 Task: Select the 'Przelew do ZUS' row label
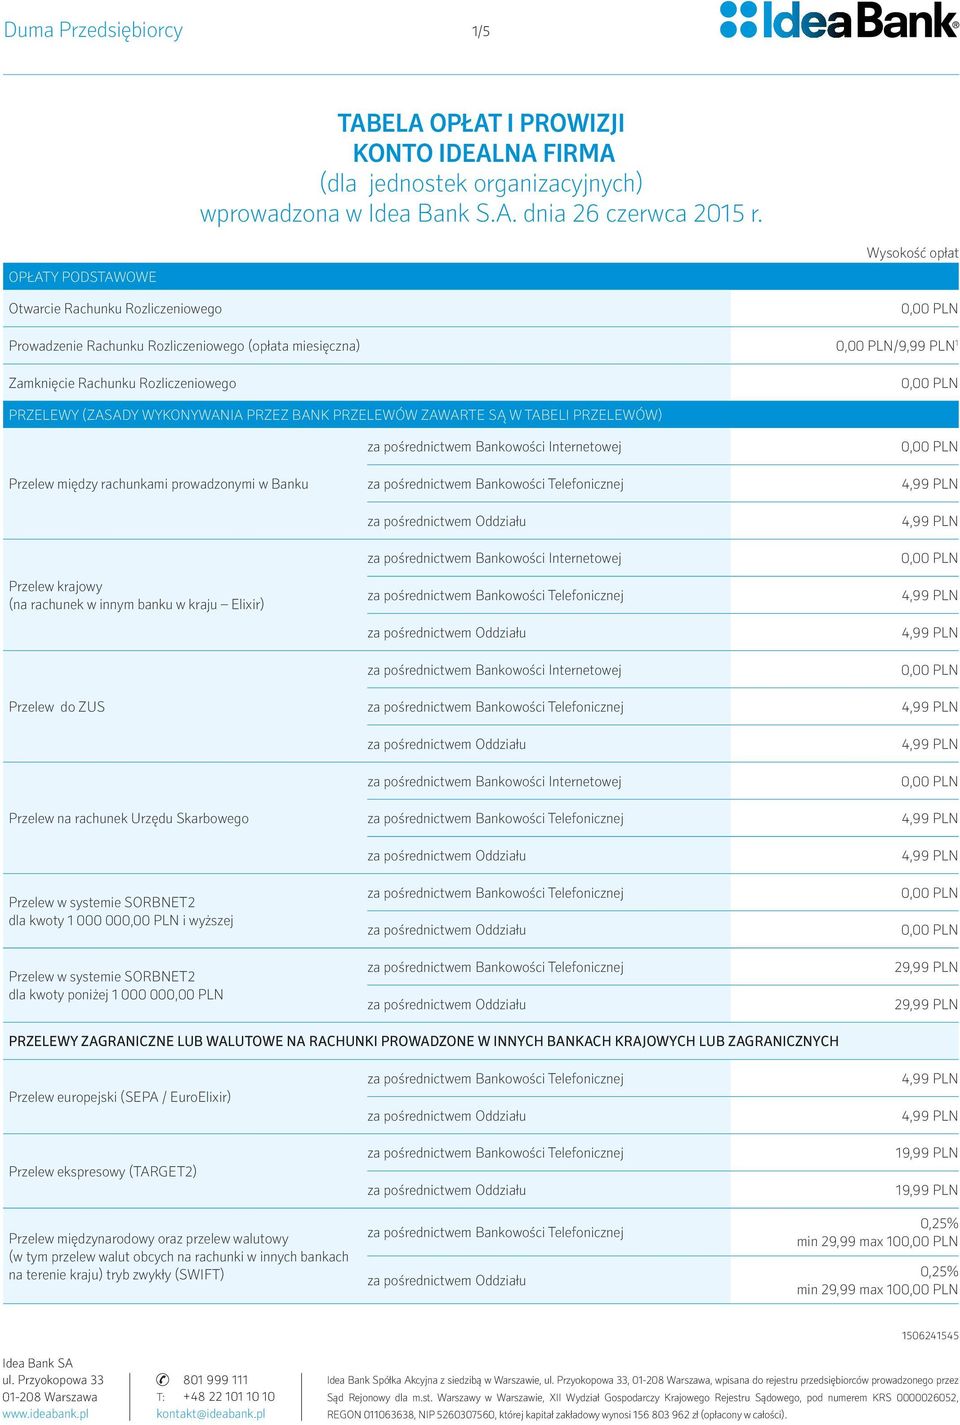pyautogui.click(x=57, y=707)
